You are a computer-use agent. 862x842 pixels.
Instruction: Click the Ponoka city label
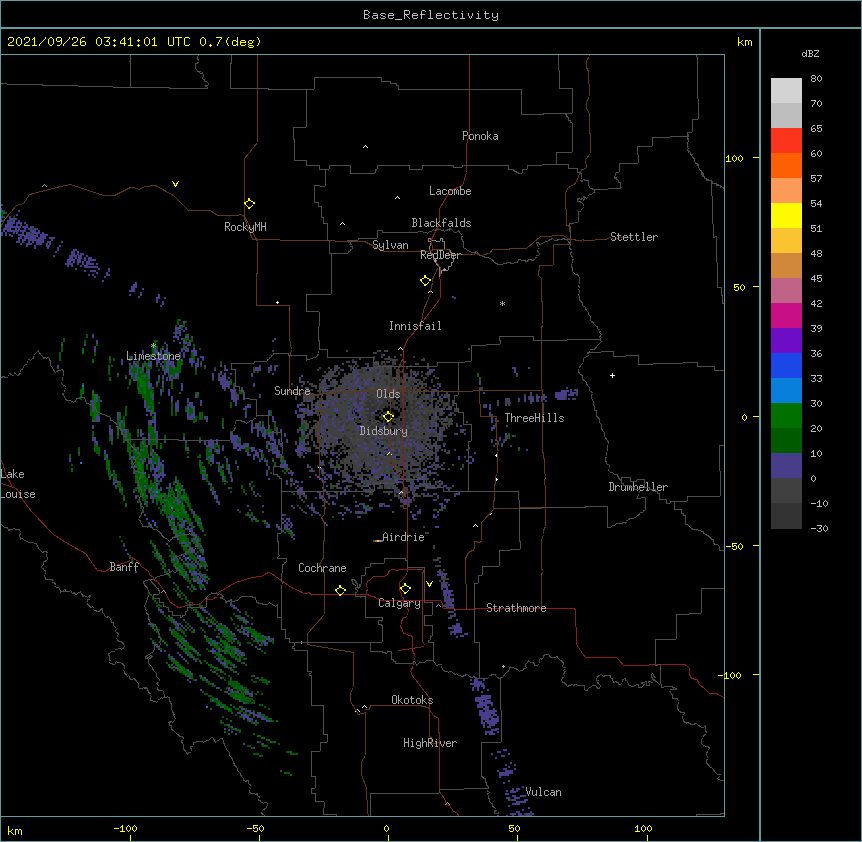click(x=480, y=136)
